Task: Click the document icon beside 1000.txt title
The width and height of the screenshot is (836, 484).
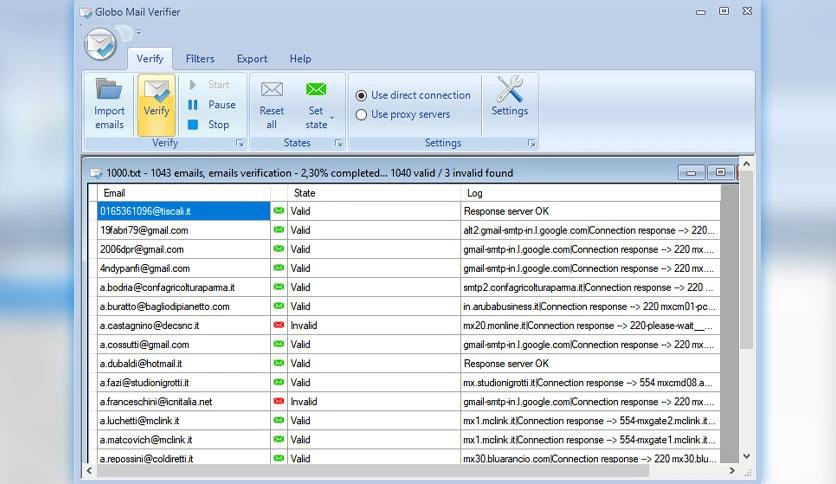Action: [x=97, y=173]
